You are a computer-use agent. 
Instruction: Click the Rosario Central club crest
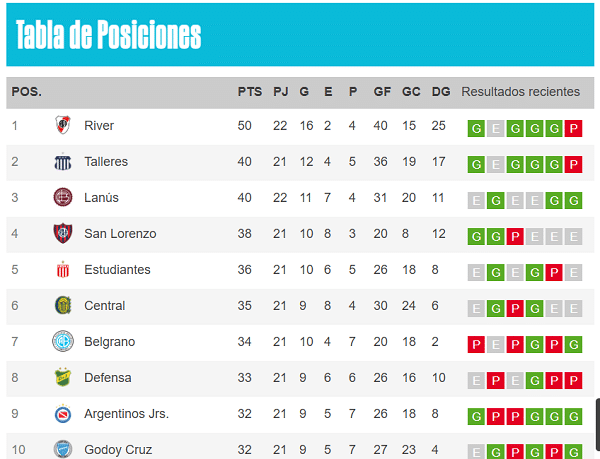63,306
